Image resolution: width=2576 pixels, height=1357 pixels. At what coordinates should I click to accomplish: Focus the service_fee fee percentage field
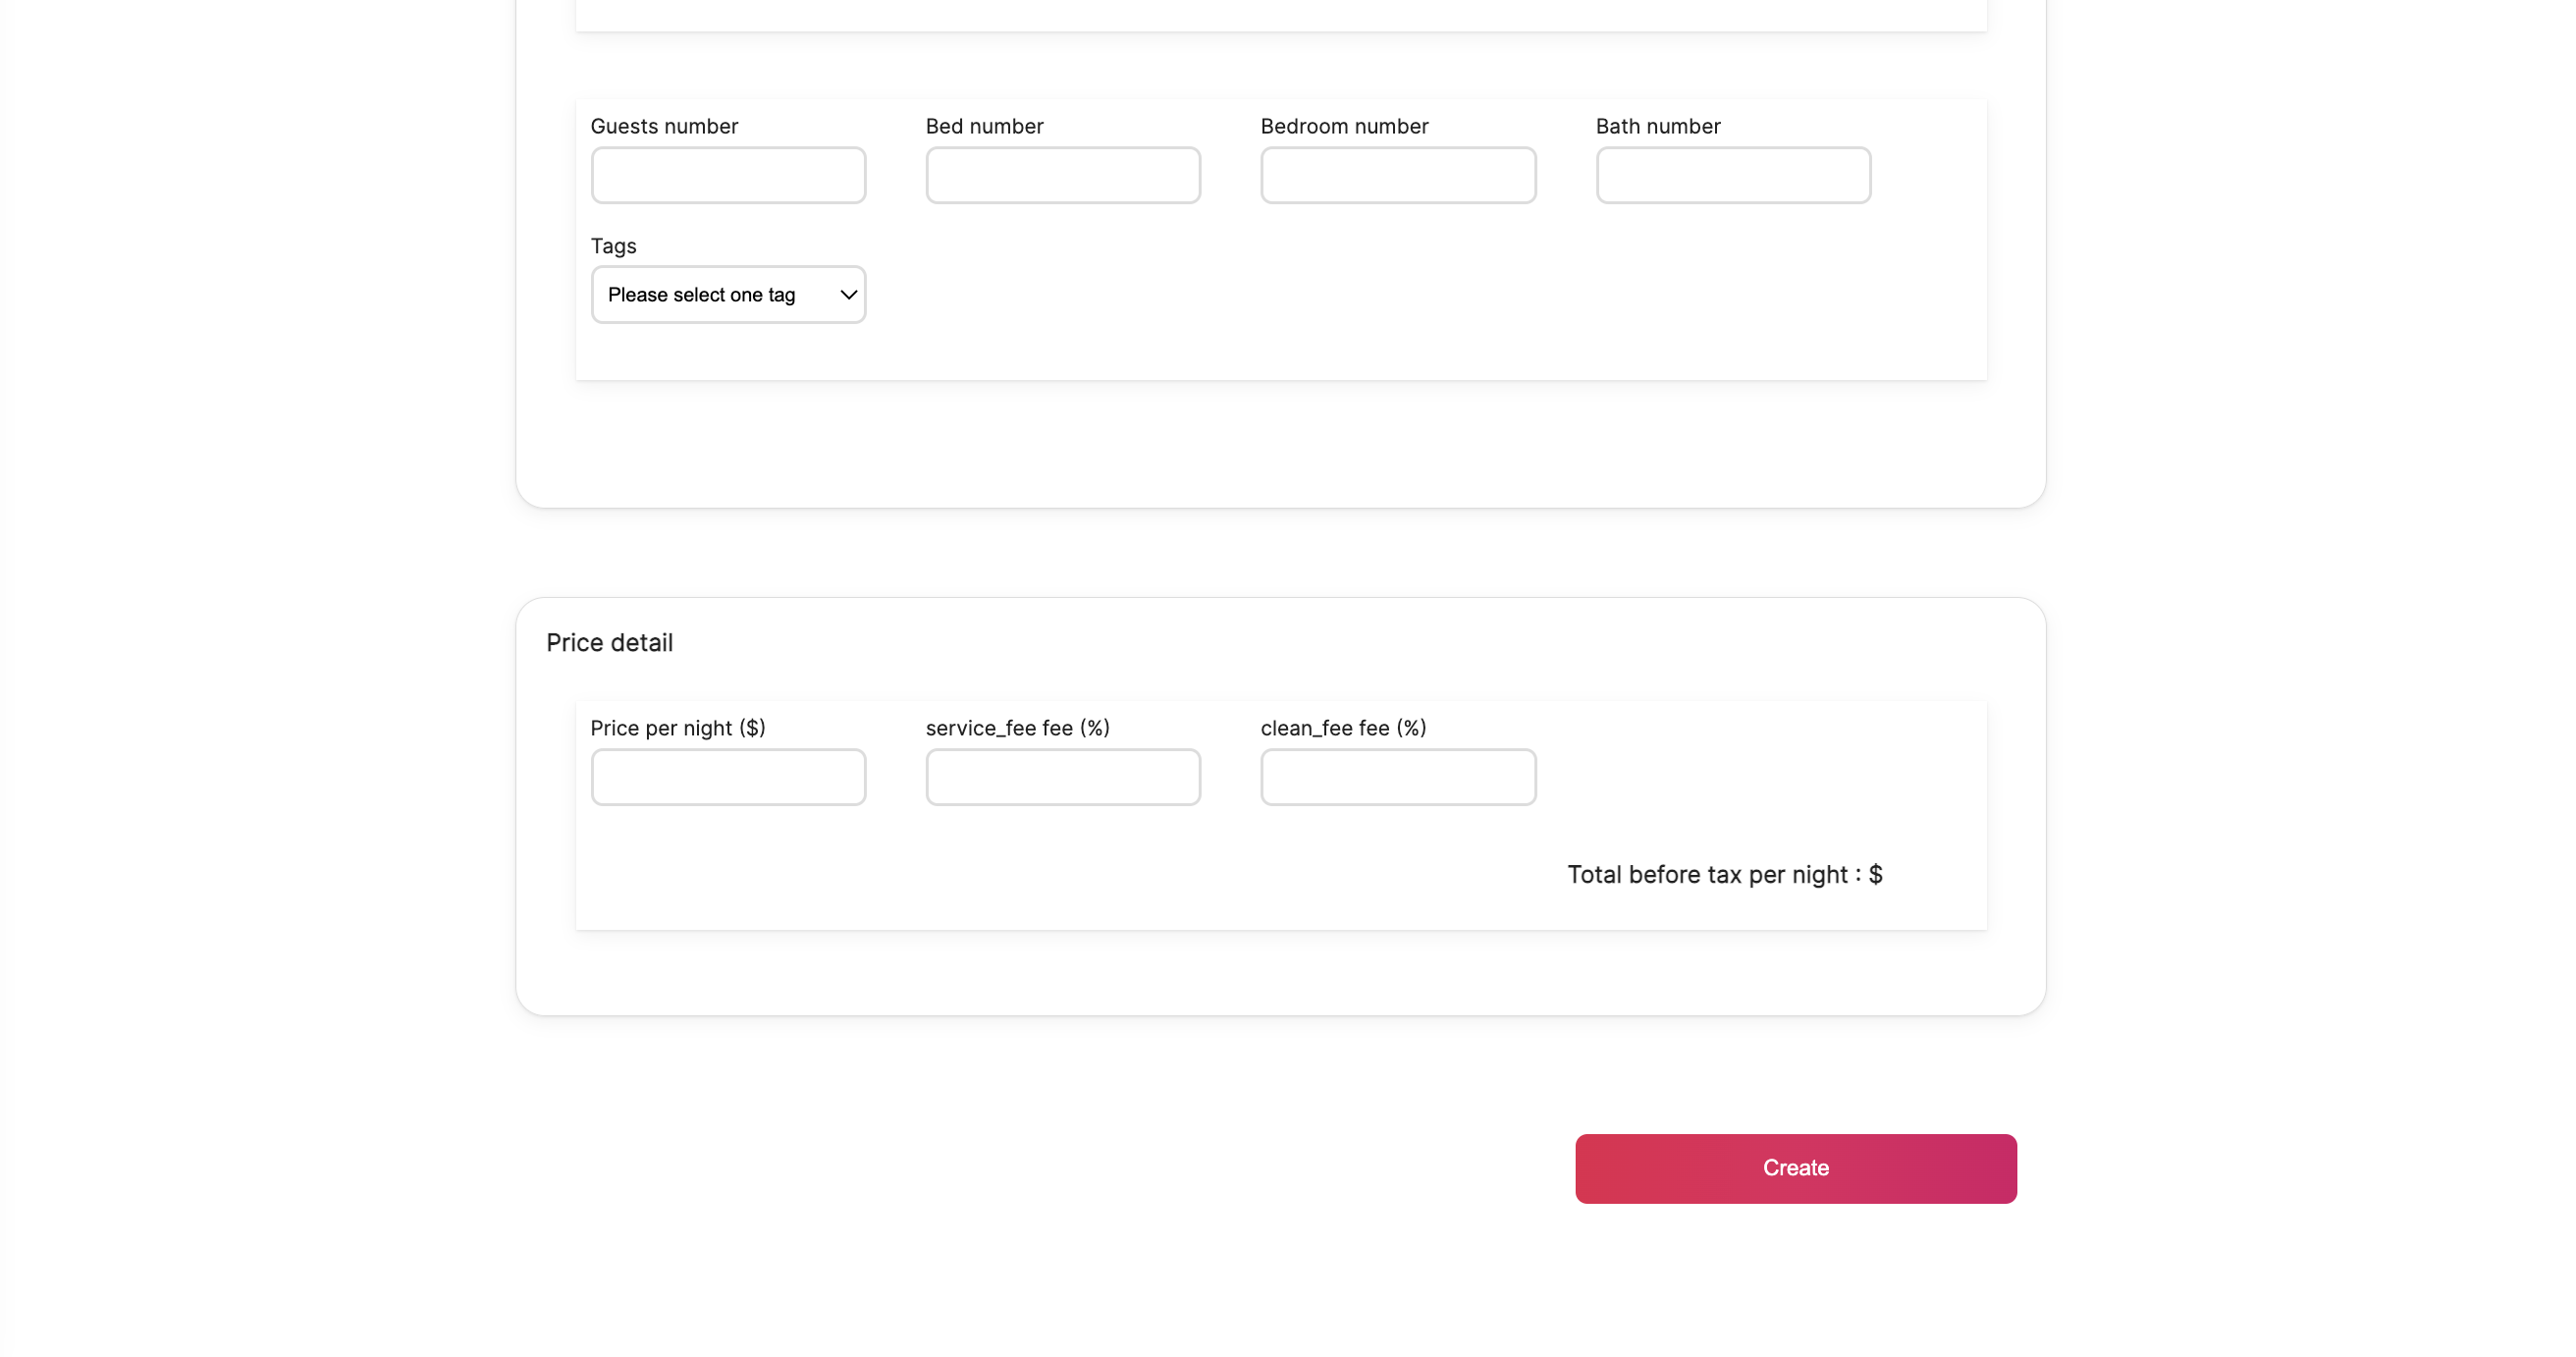coord(1063,777)
